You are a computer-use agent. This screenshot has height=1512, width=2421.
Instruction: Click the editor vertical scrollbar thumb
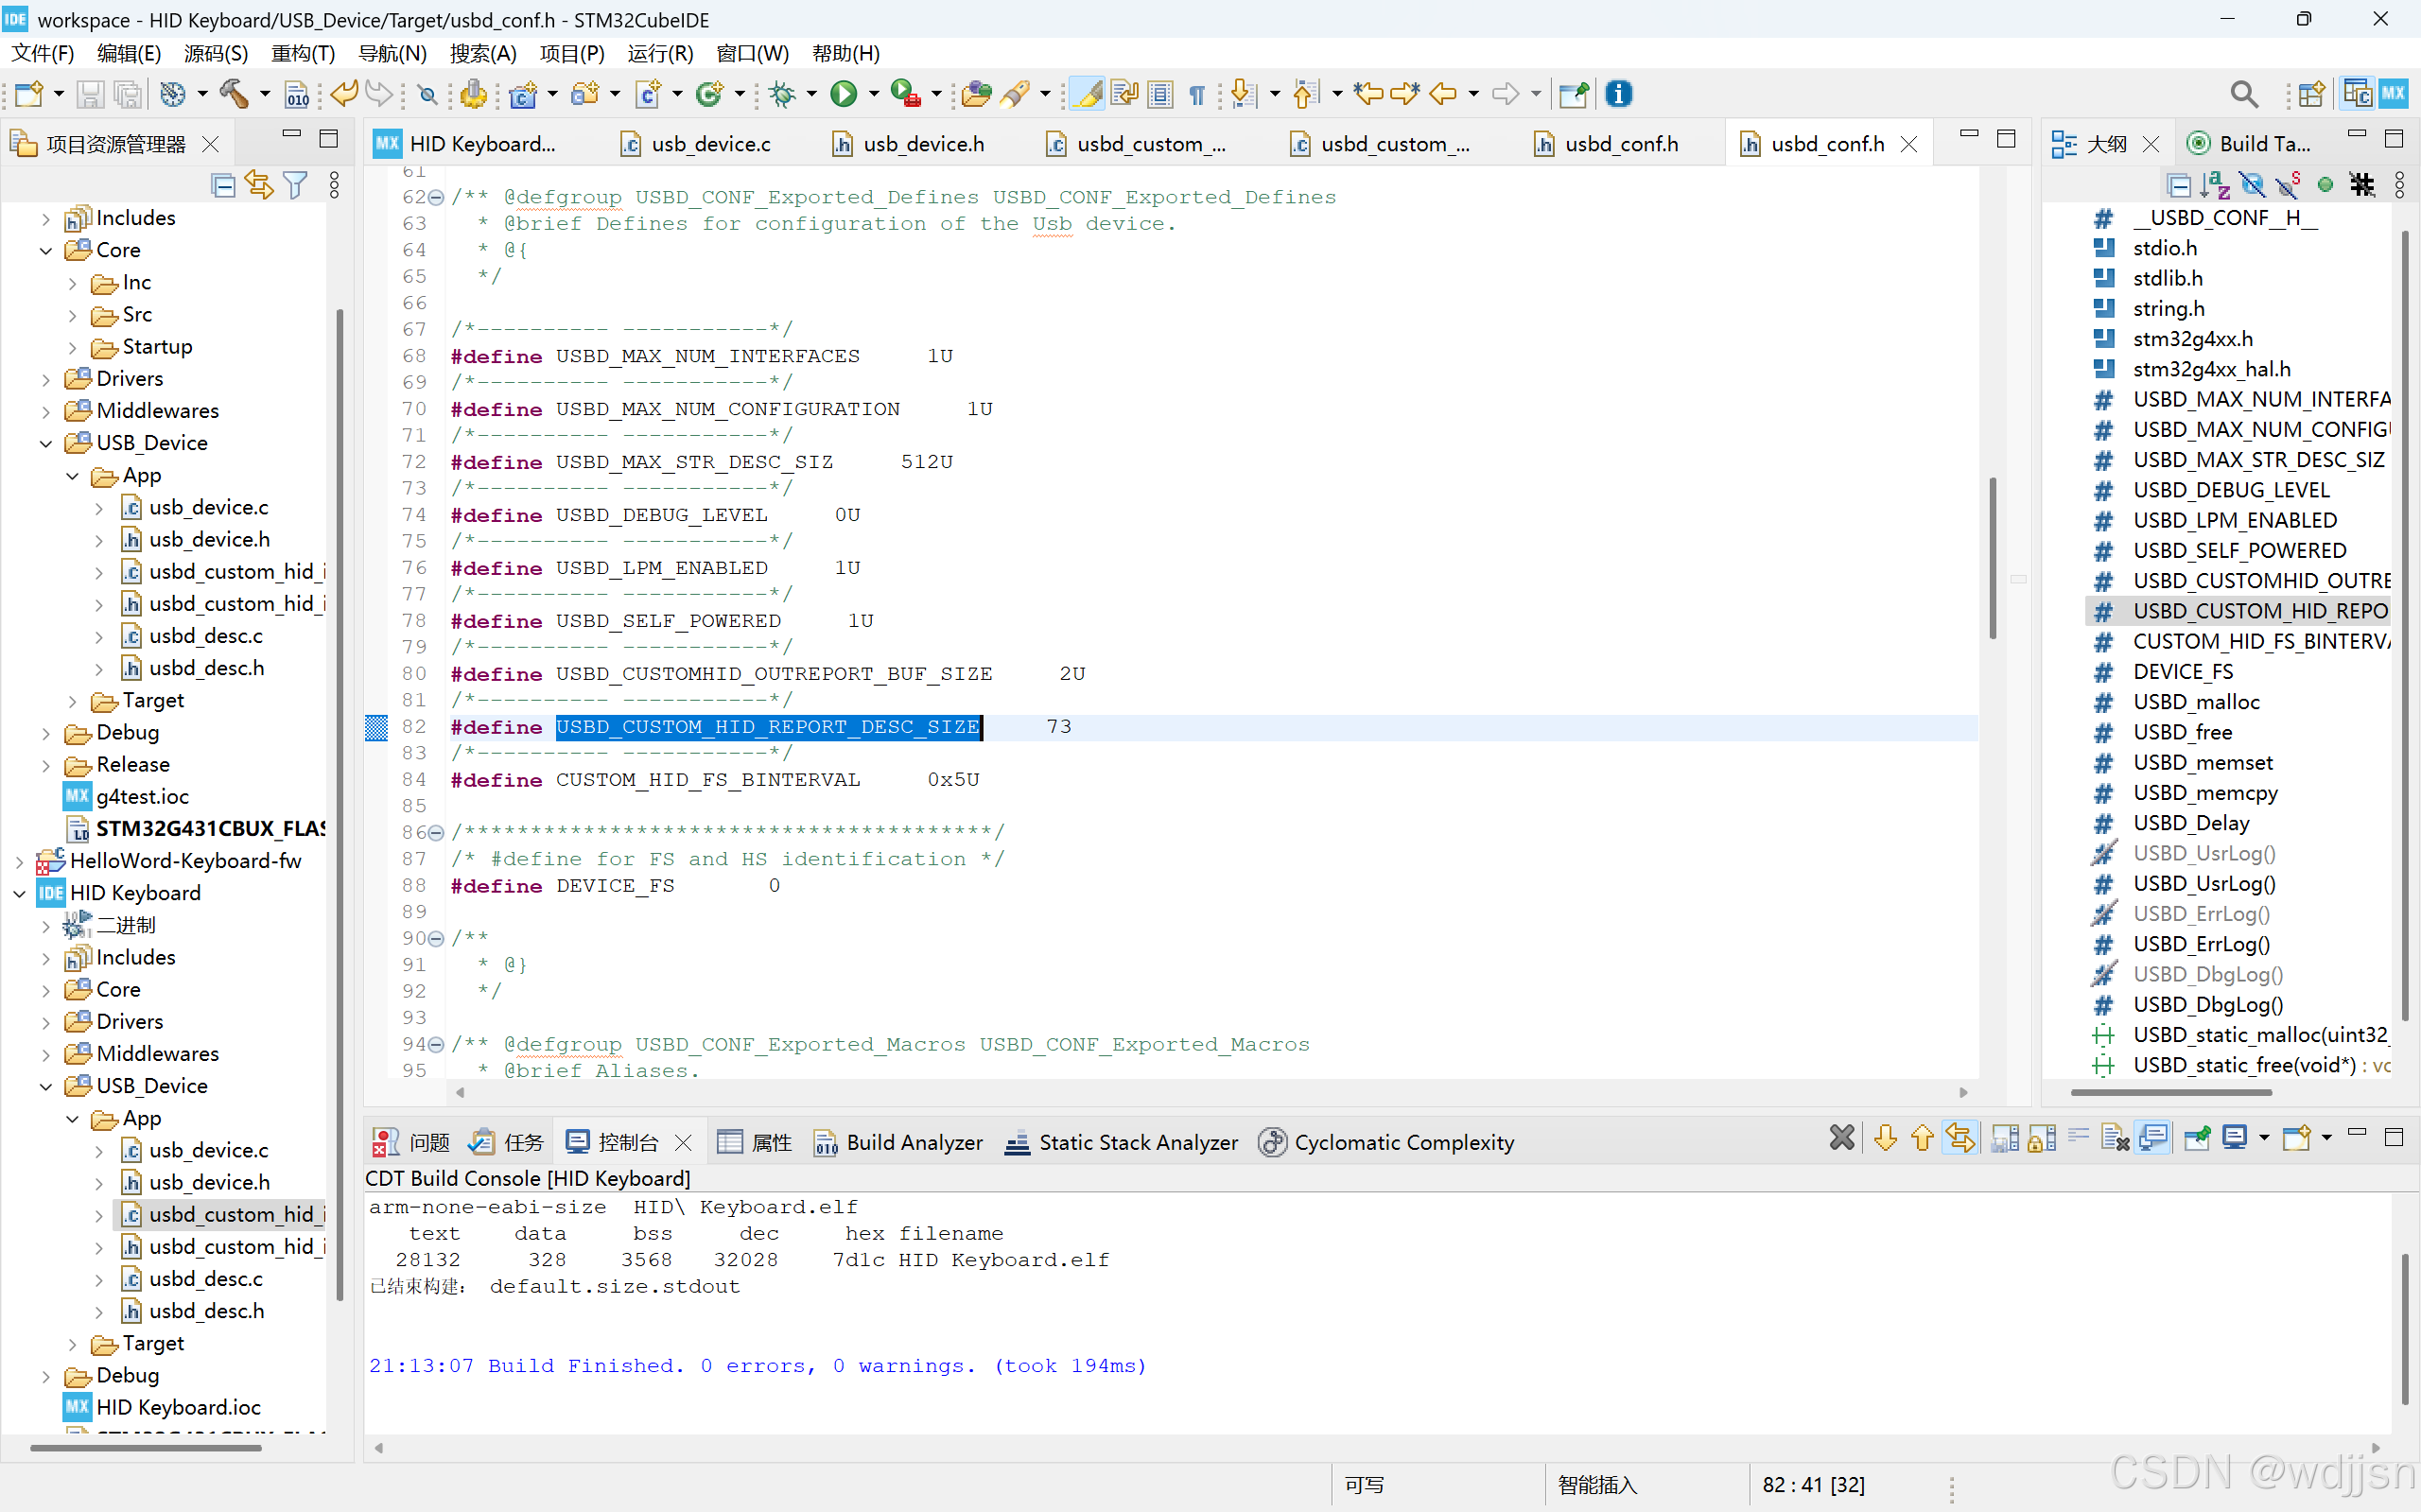coord(1992,560)
